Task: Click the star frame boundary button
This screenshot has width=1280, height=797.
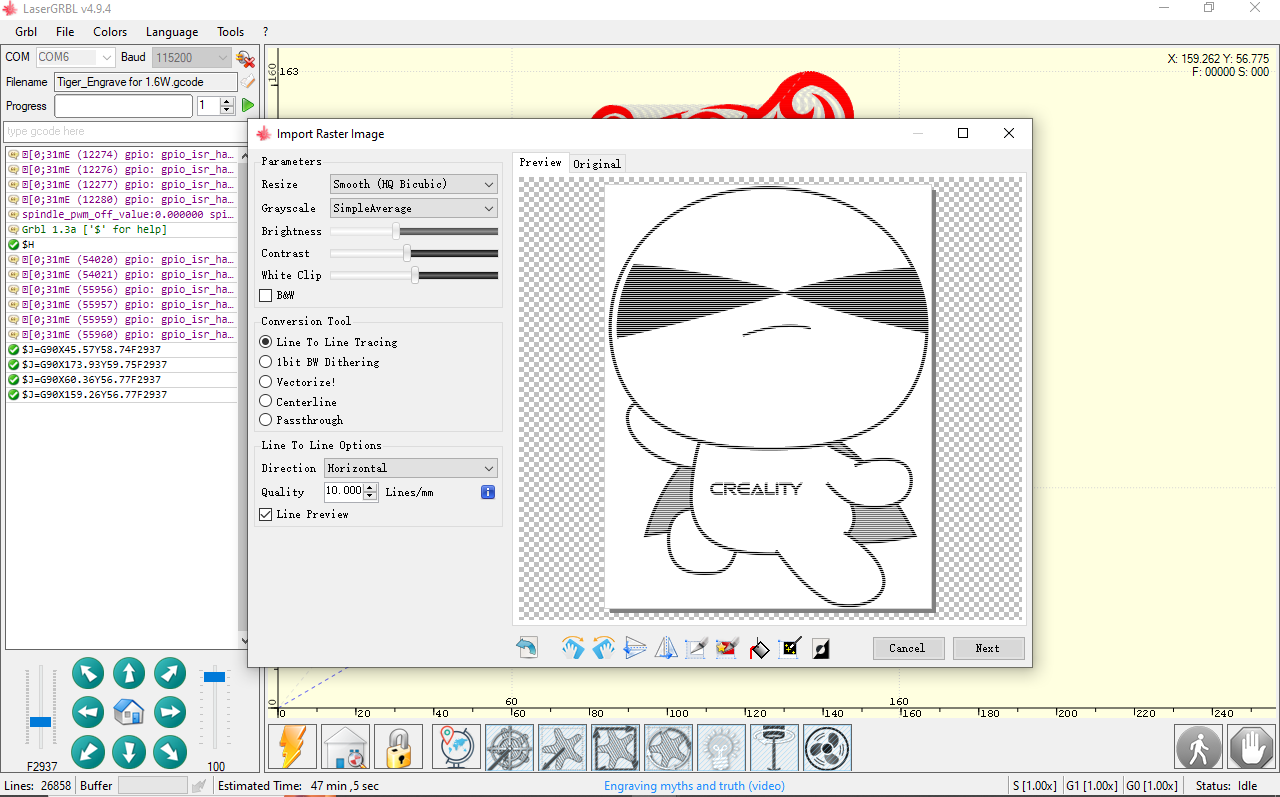Action: (x=615, y=747)
